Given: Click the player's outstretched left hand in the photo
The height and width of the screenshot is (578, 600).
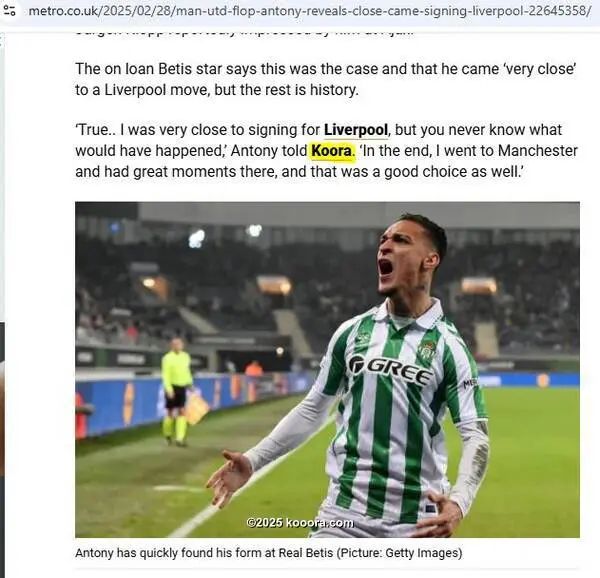Looking at the screenshot, I should tap(228, 478).
